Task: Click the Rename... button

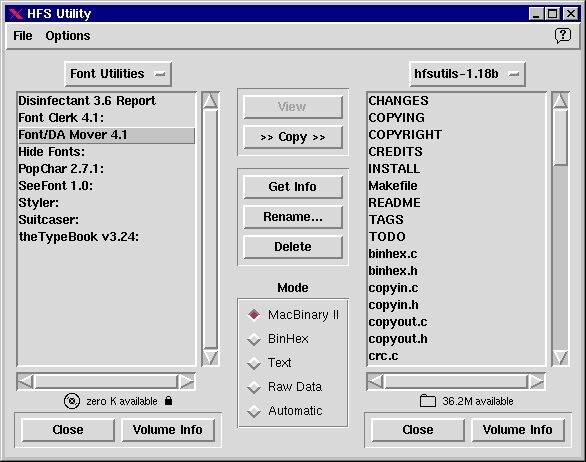Action: 293,217
